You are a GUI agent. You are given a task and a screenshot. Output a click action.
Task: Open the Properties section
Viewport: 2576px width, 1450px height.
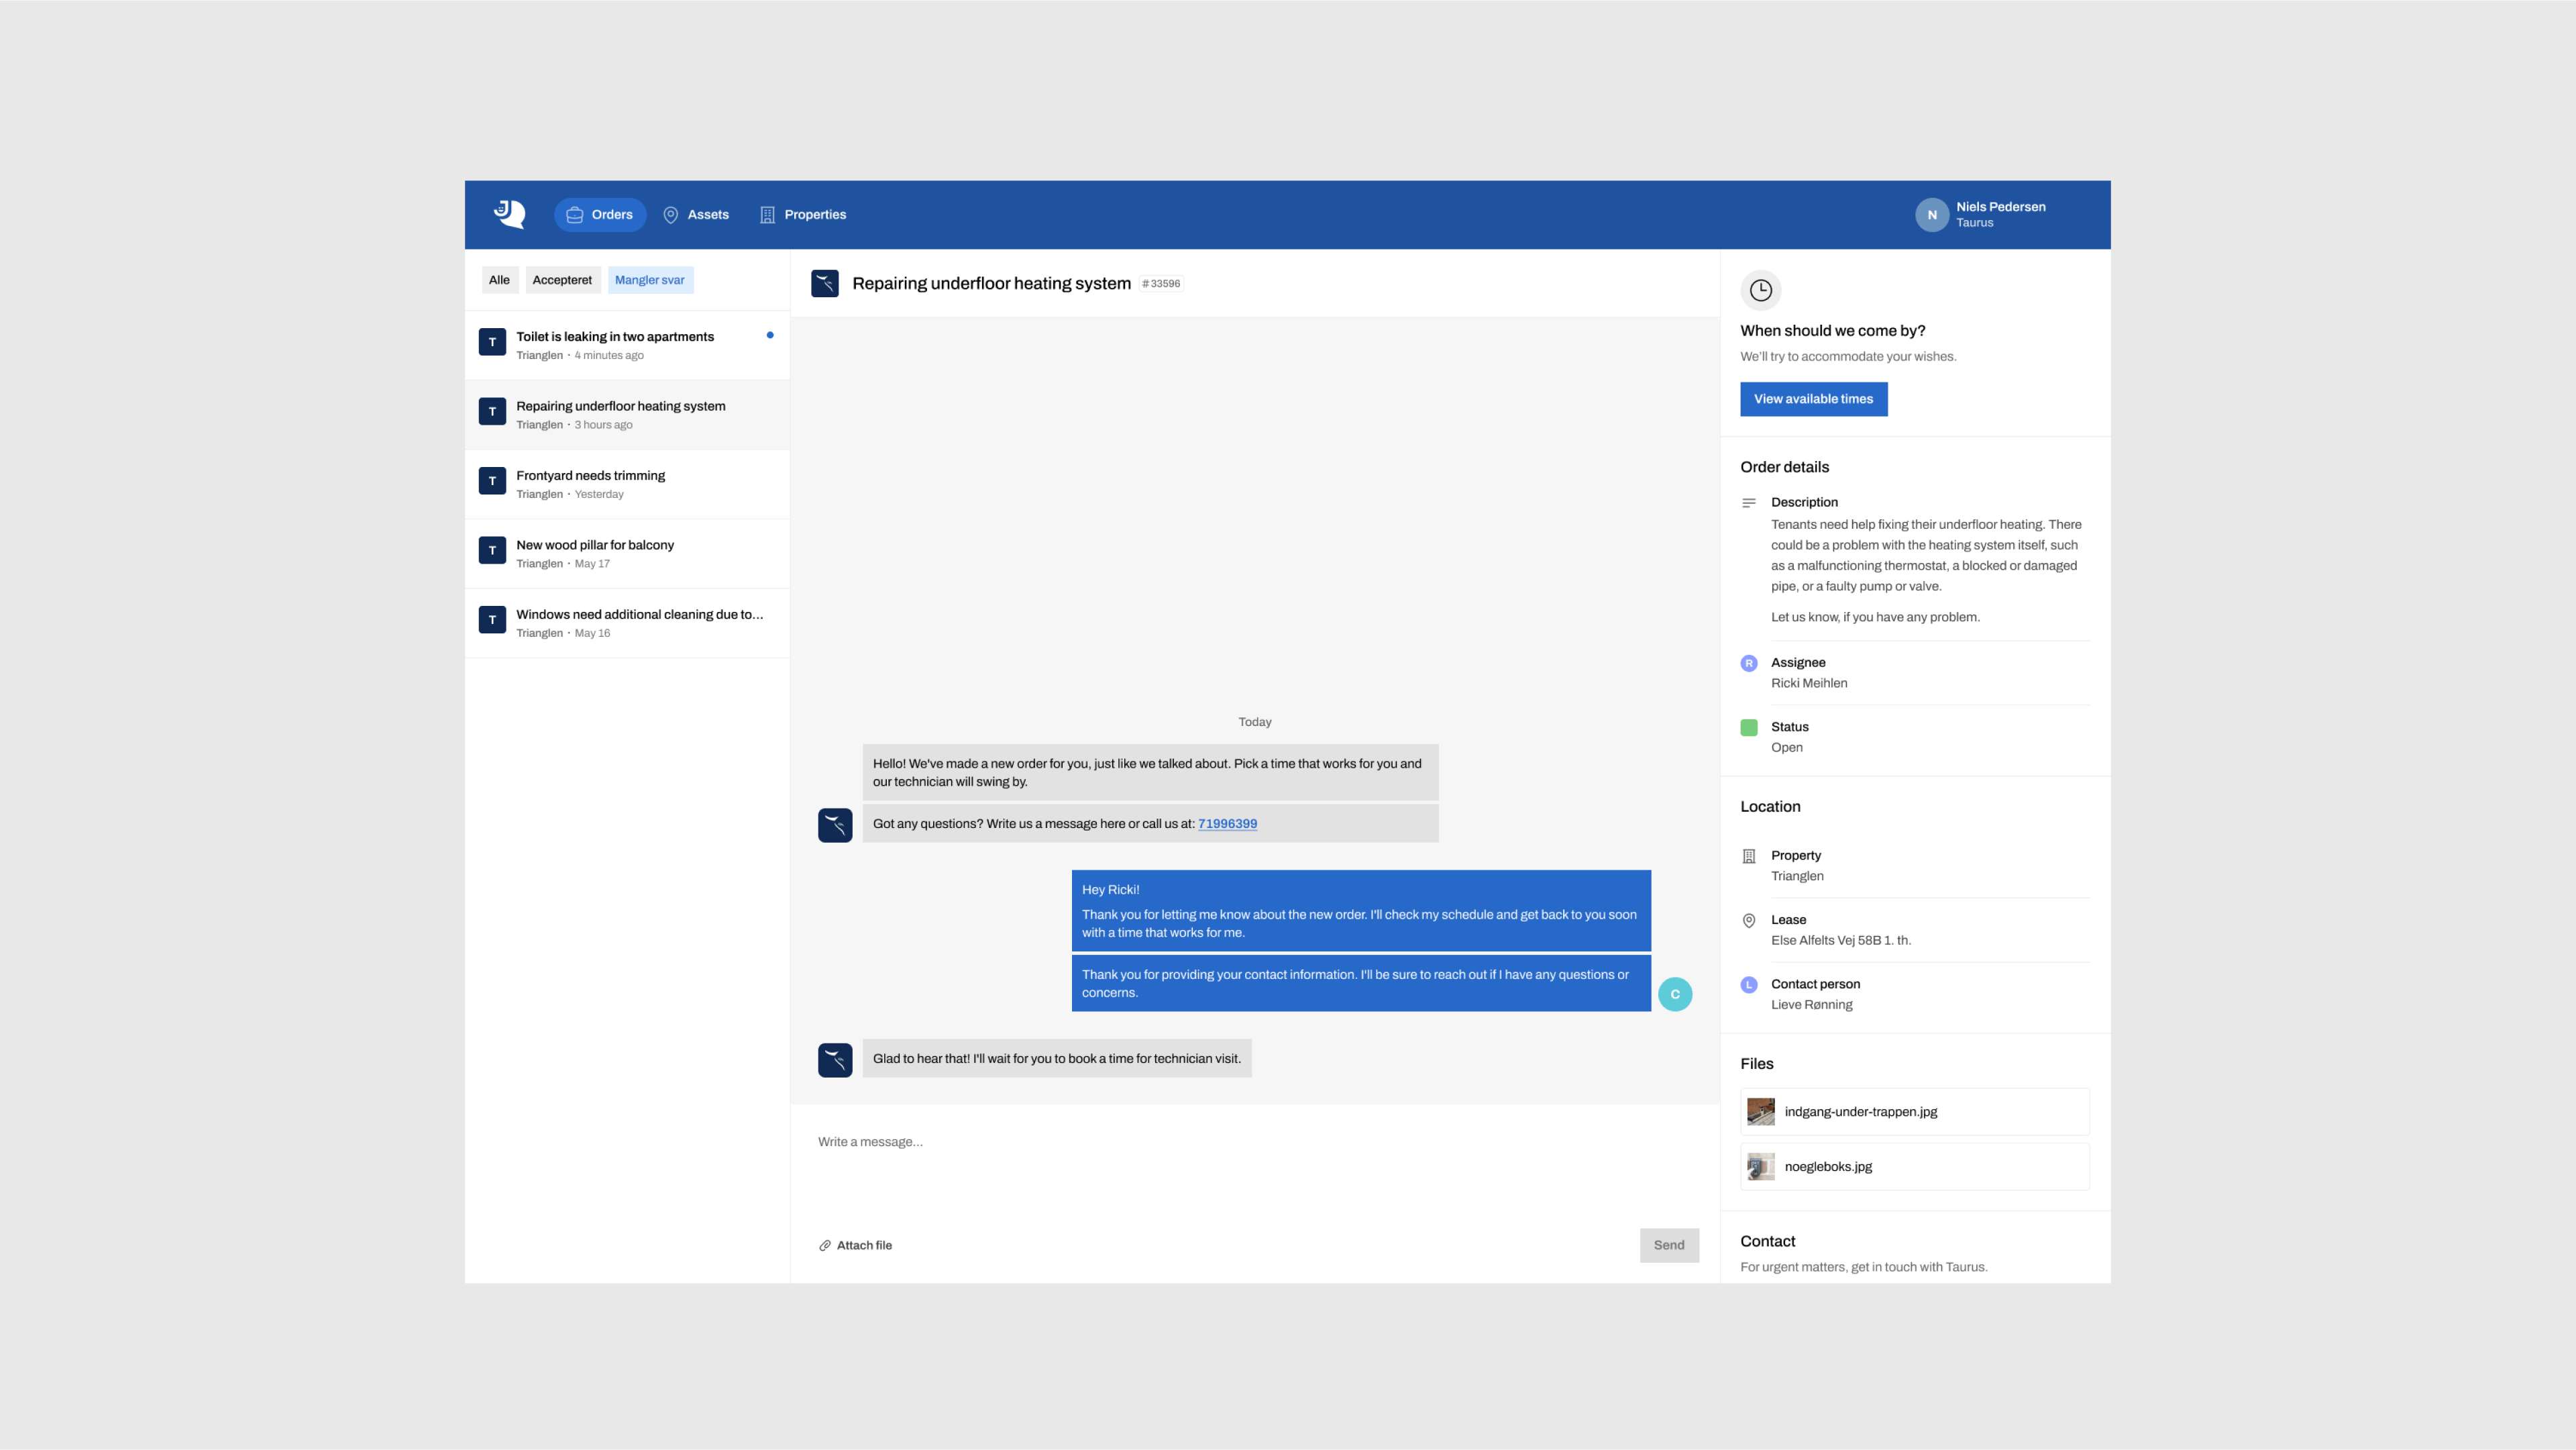point(803,215)
